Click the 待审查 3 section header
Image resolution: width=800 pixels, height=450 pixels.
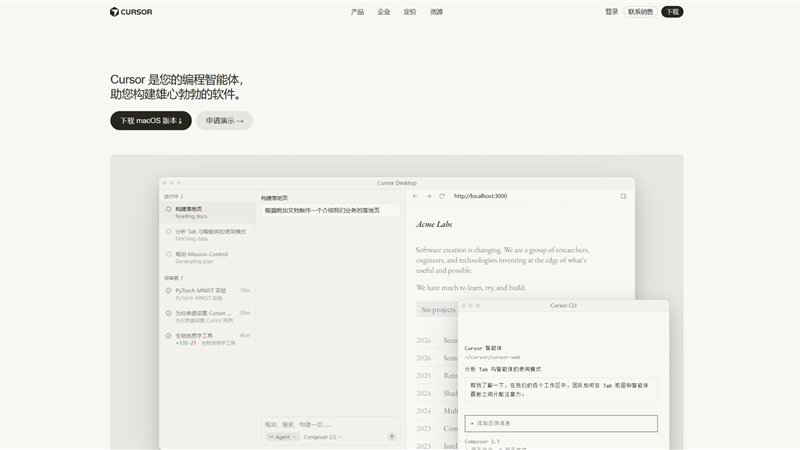[173, 278]
